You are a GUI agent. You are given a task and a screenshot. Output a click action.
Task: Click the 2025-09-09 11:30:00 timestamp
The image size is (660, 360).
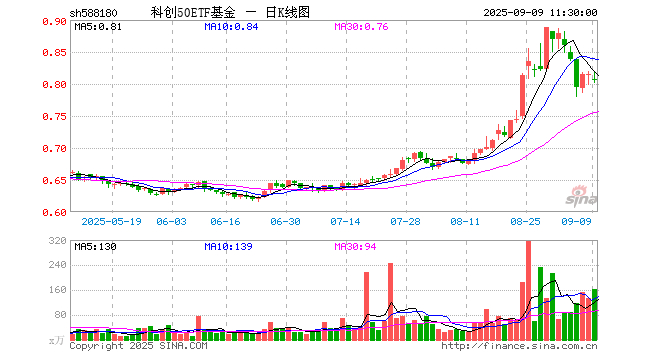540,13
